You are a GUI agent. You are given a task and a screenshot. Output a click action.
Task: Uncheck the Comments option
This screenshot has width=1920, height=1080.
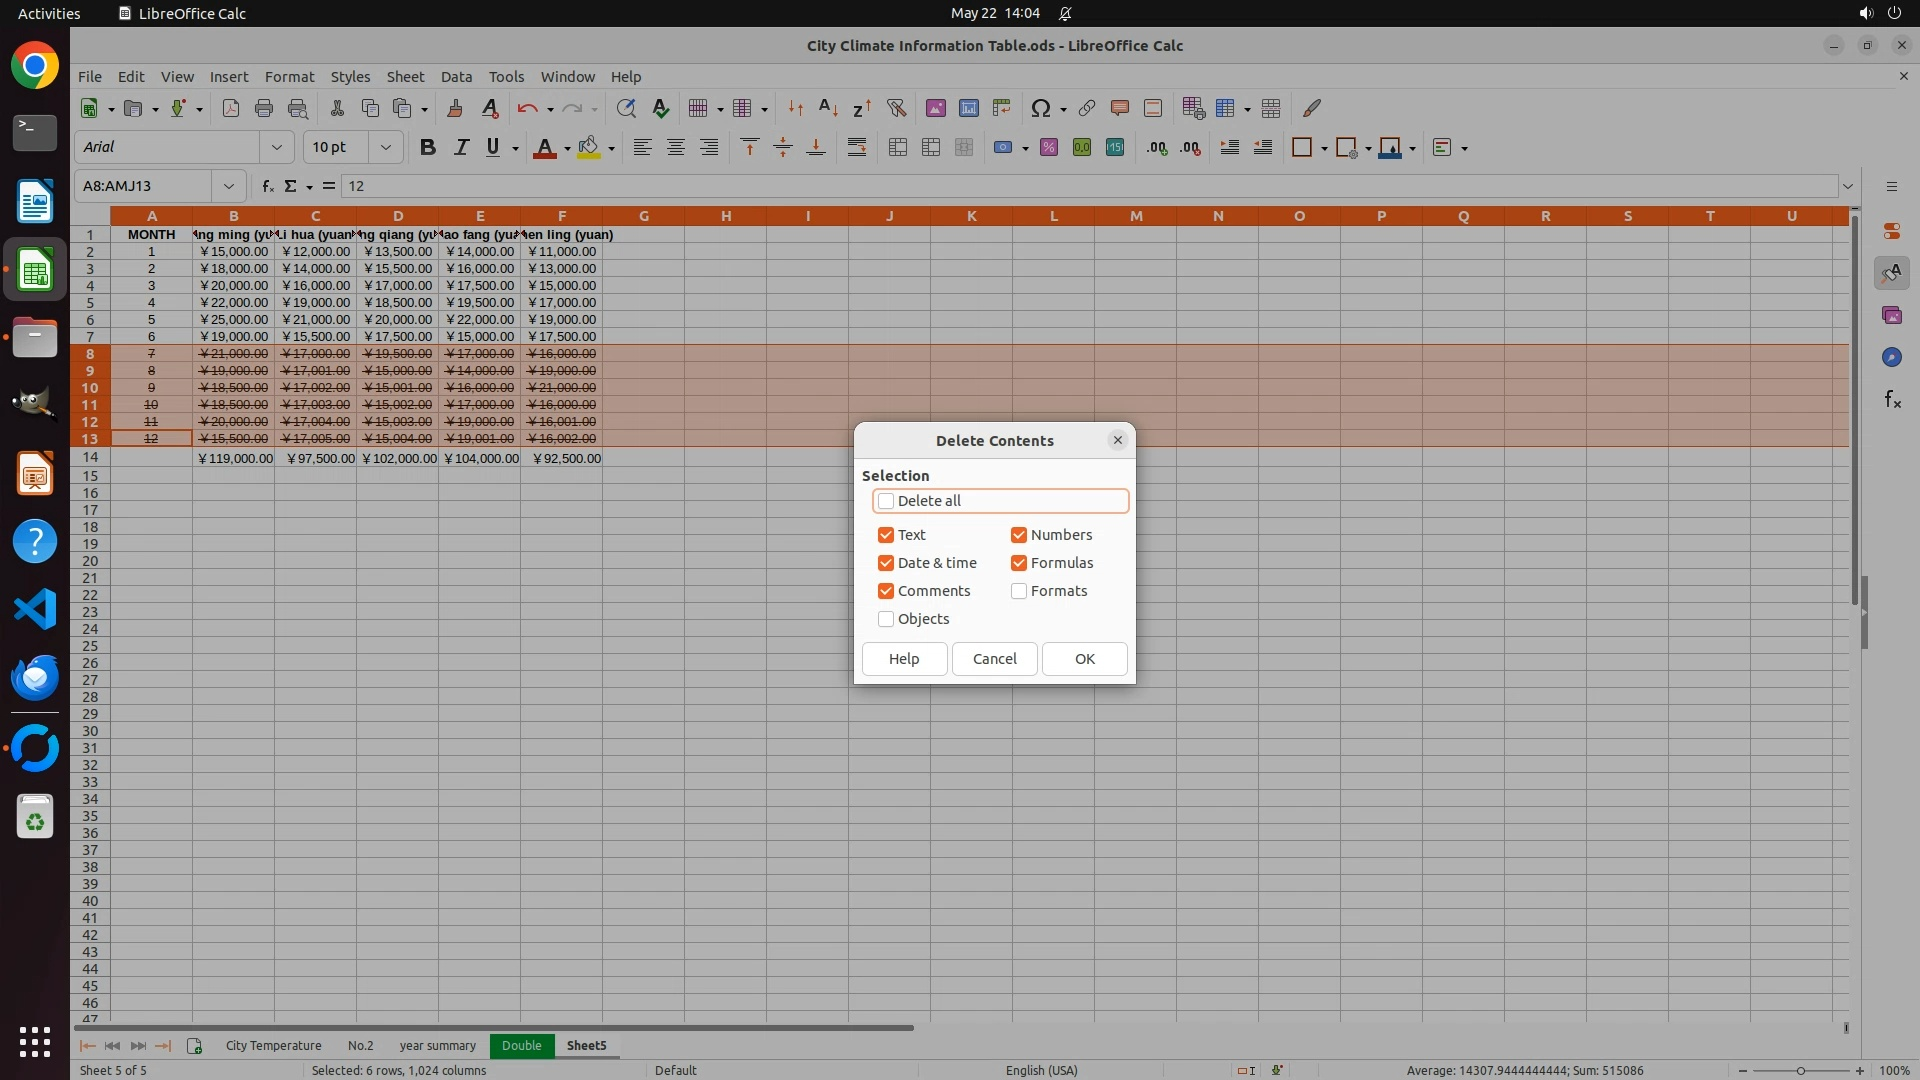tap(886, 591)
